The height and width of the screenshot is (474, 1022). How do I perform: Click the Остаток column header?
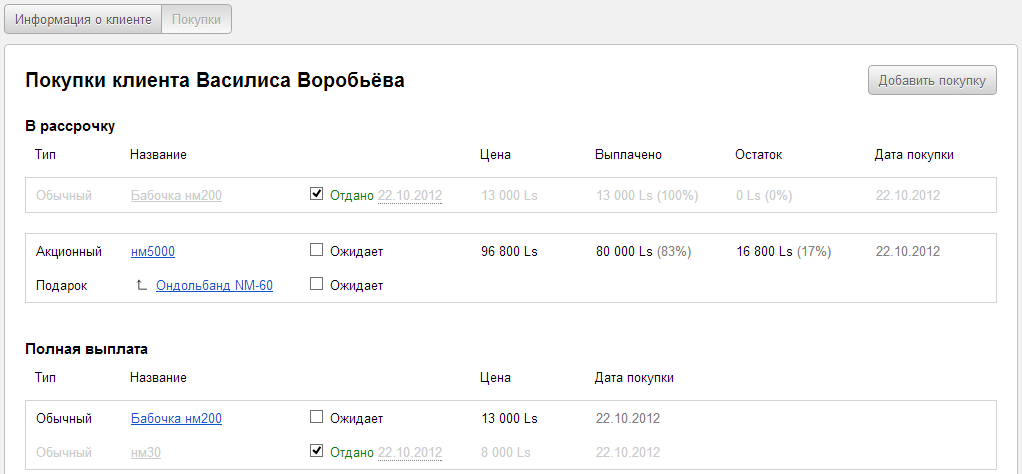coord(758,155)
